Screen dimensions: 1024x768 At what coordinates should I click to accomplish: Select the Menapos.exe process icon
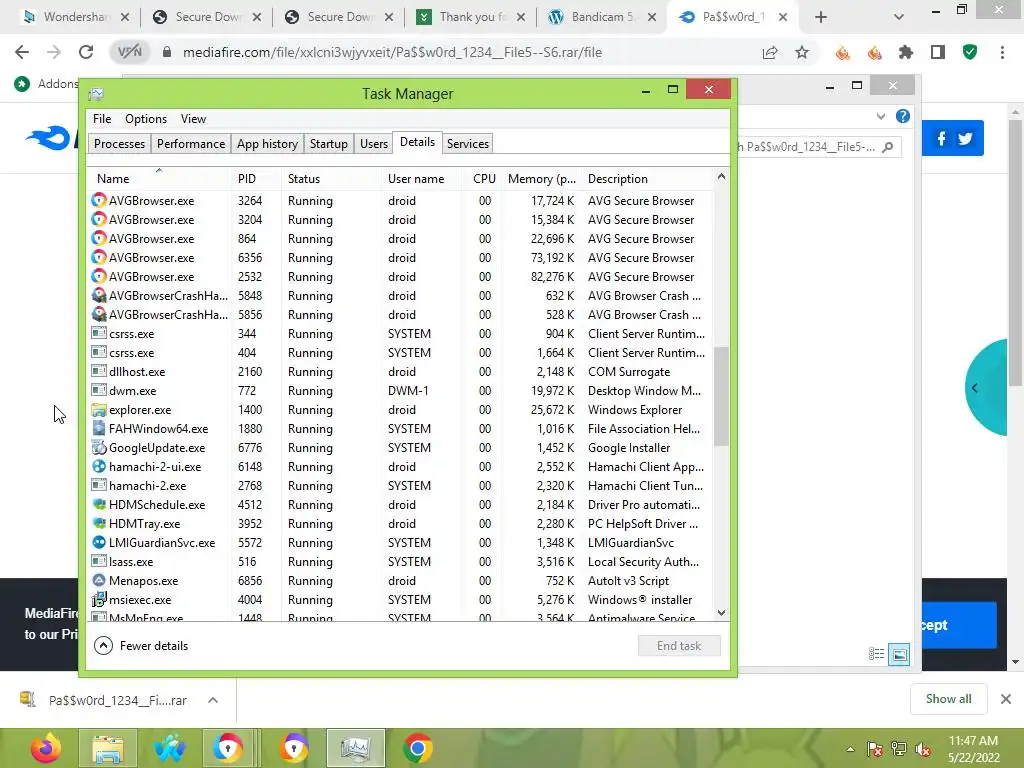99,581
